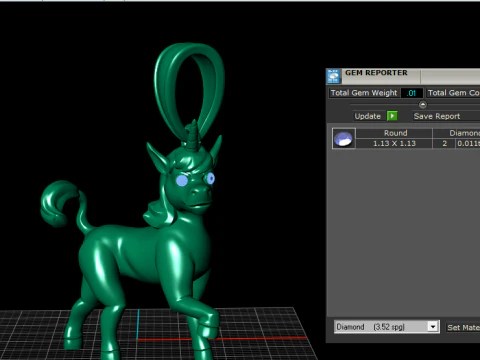The image size is (480, 360).
Task: Click the 0.011 weight cell
Action: [468, 143]
